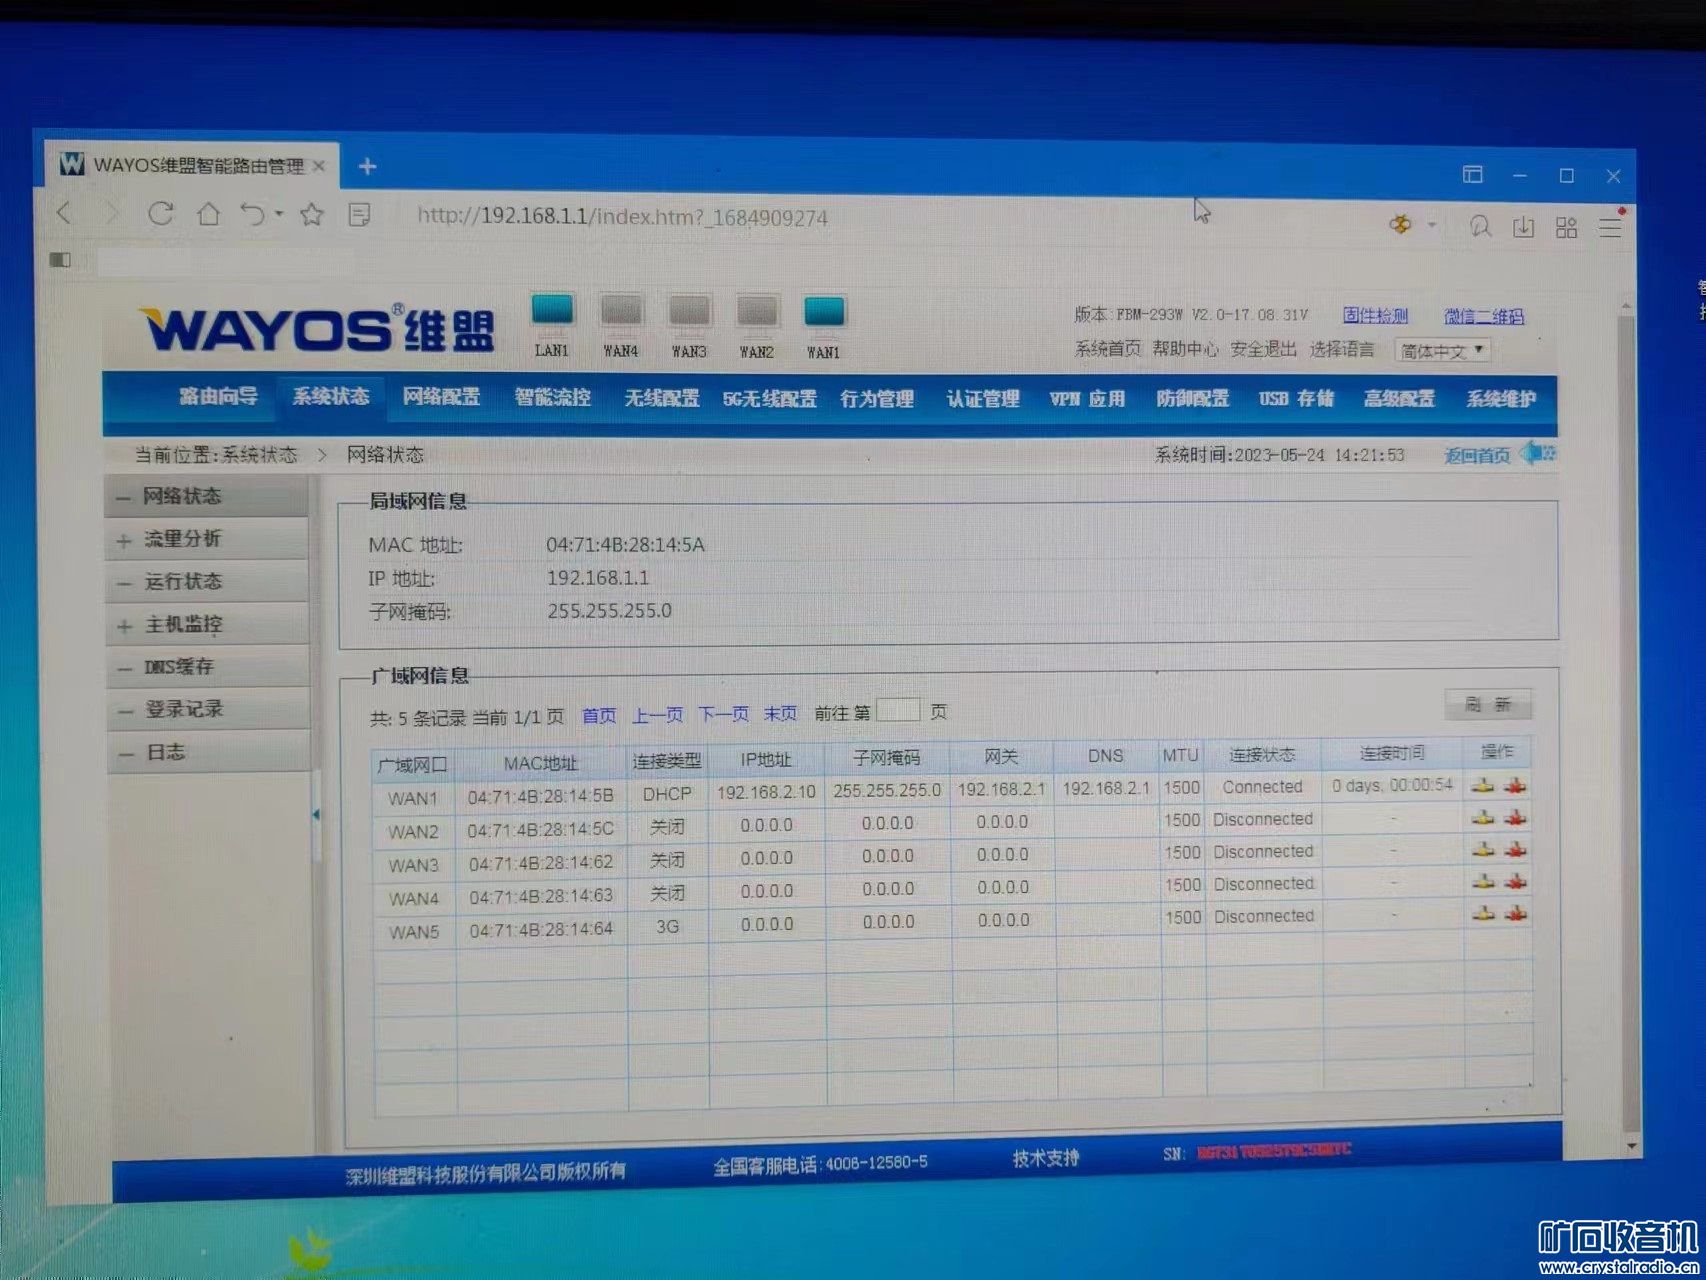Click the 刷新 refresh button
1706x1280 pixels.
(1488, 705)
